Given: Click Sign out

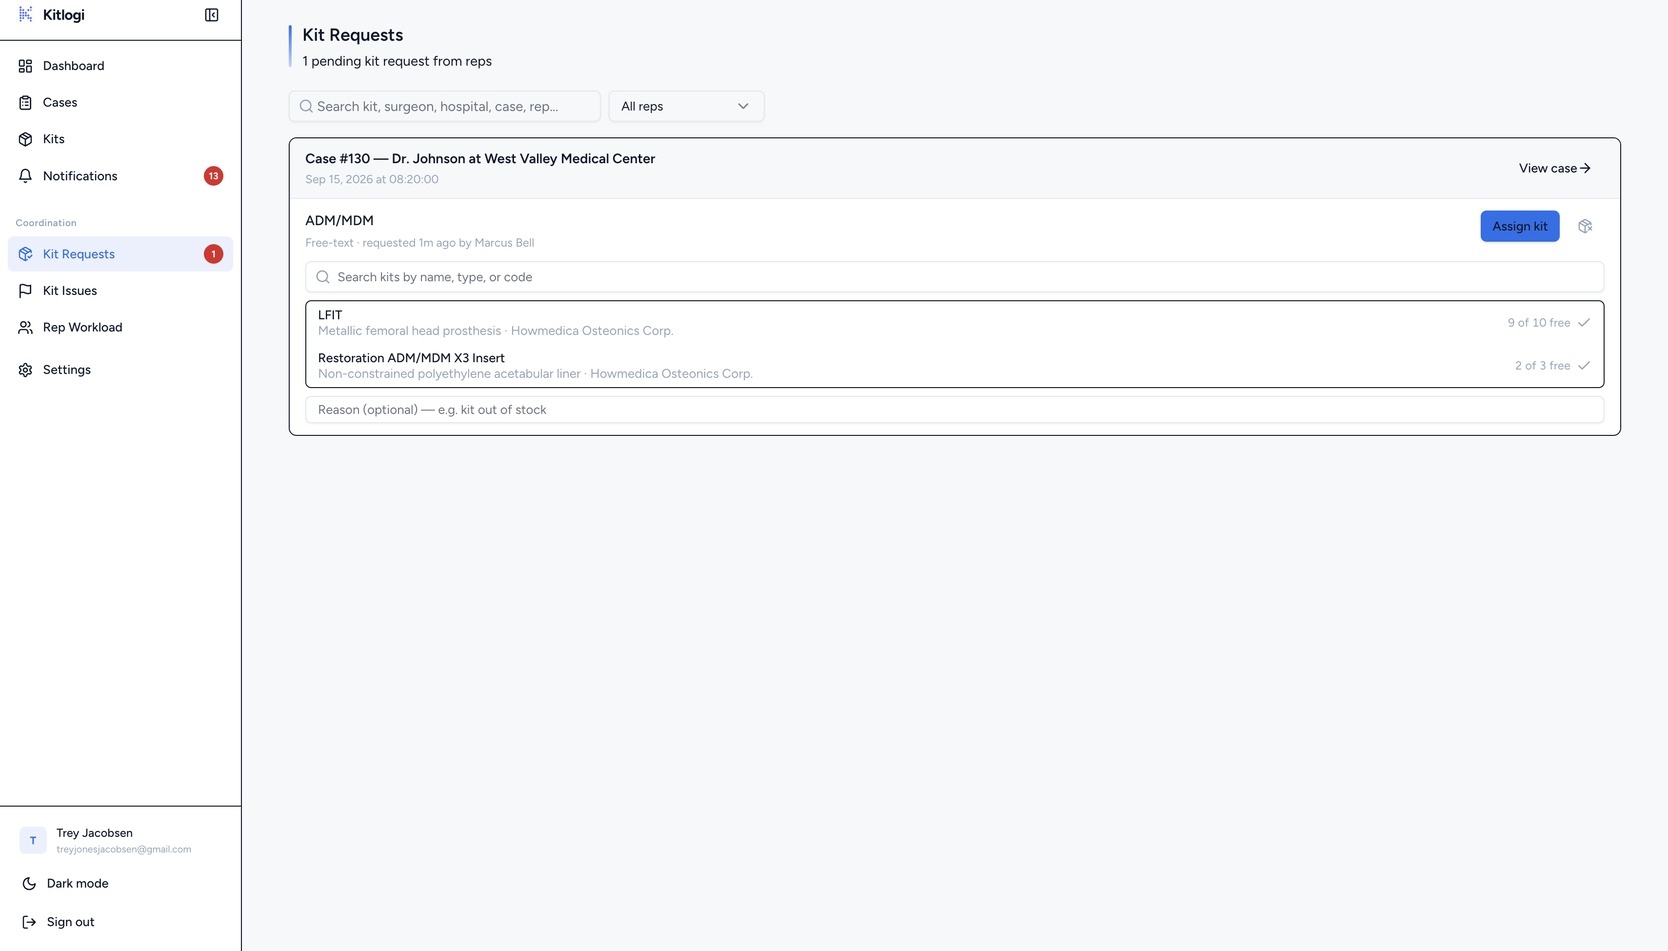Looking at the screenshot, I should [120, 922].
